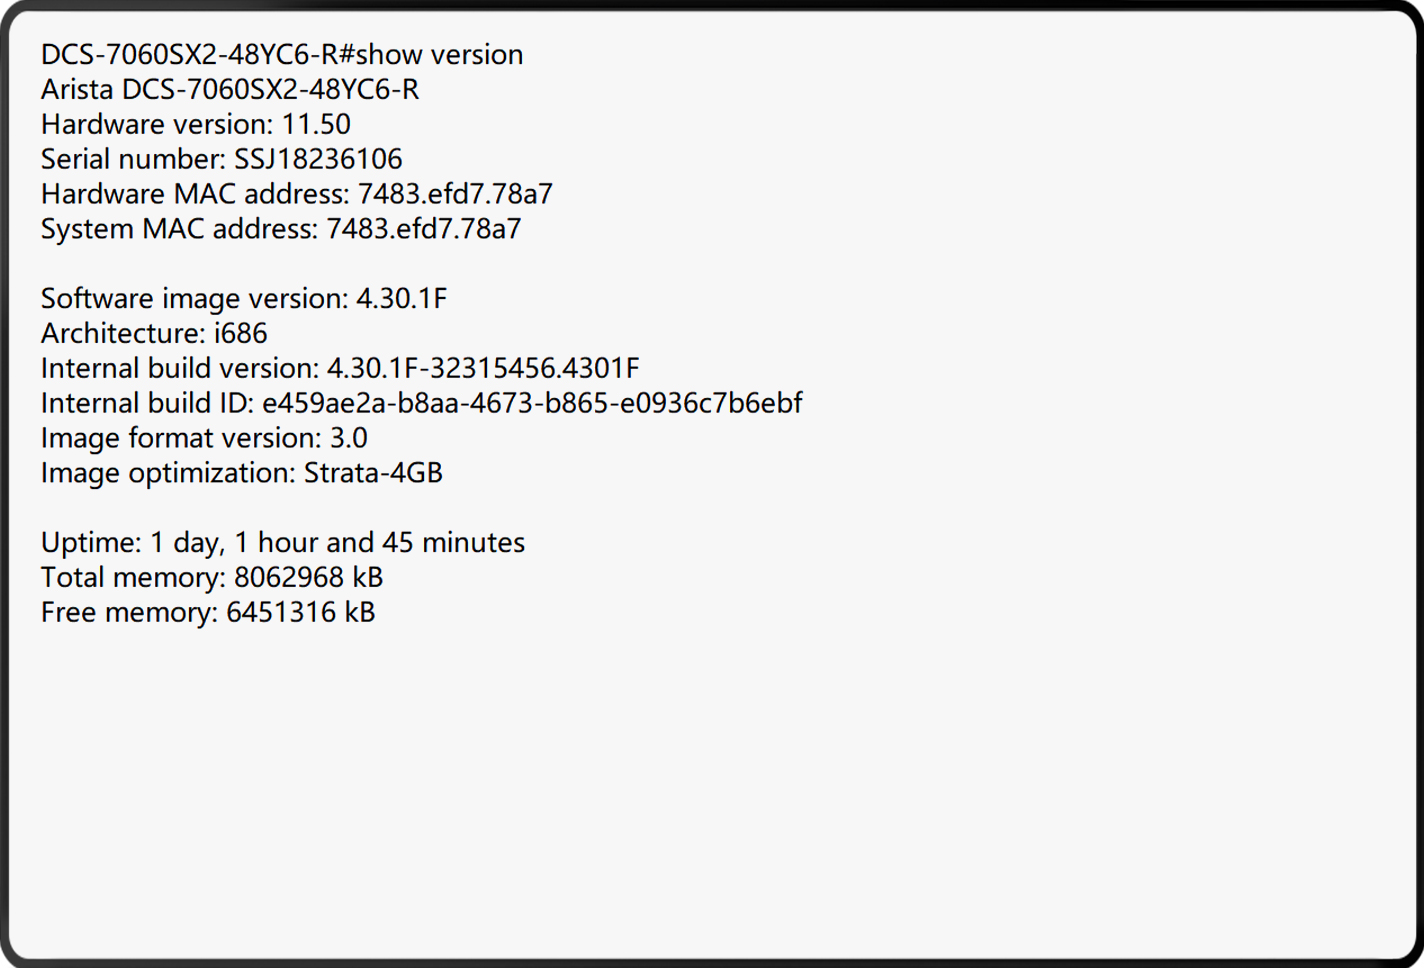Click the Uptime line
The image size is (1424, 968).
pyautogui.click(x=283, y=543)
